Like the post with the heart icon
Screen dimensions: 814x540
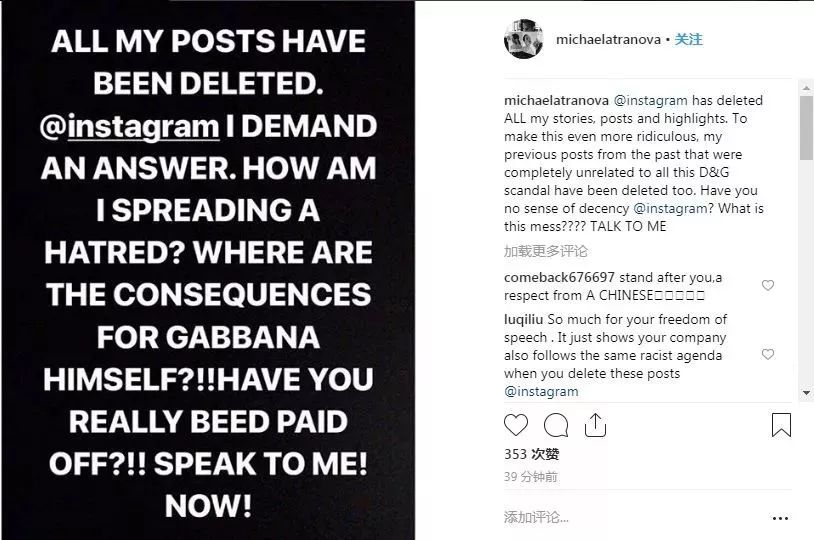516,425
